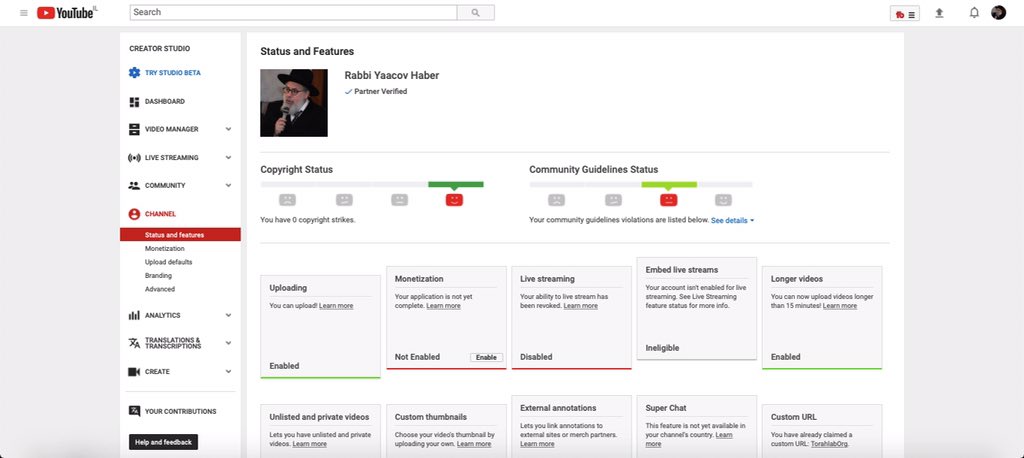Click in the Search input field

tap(293, 12)
